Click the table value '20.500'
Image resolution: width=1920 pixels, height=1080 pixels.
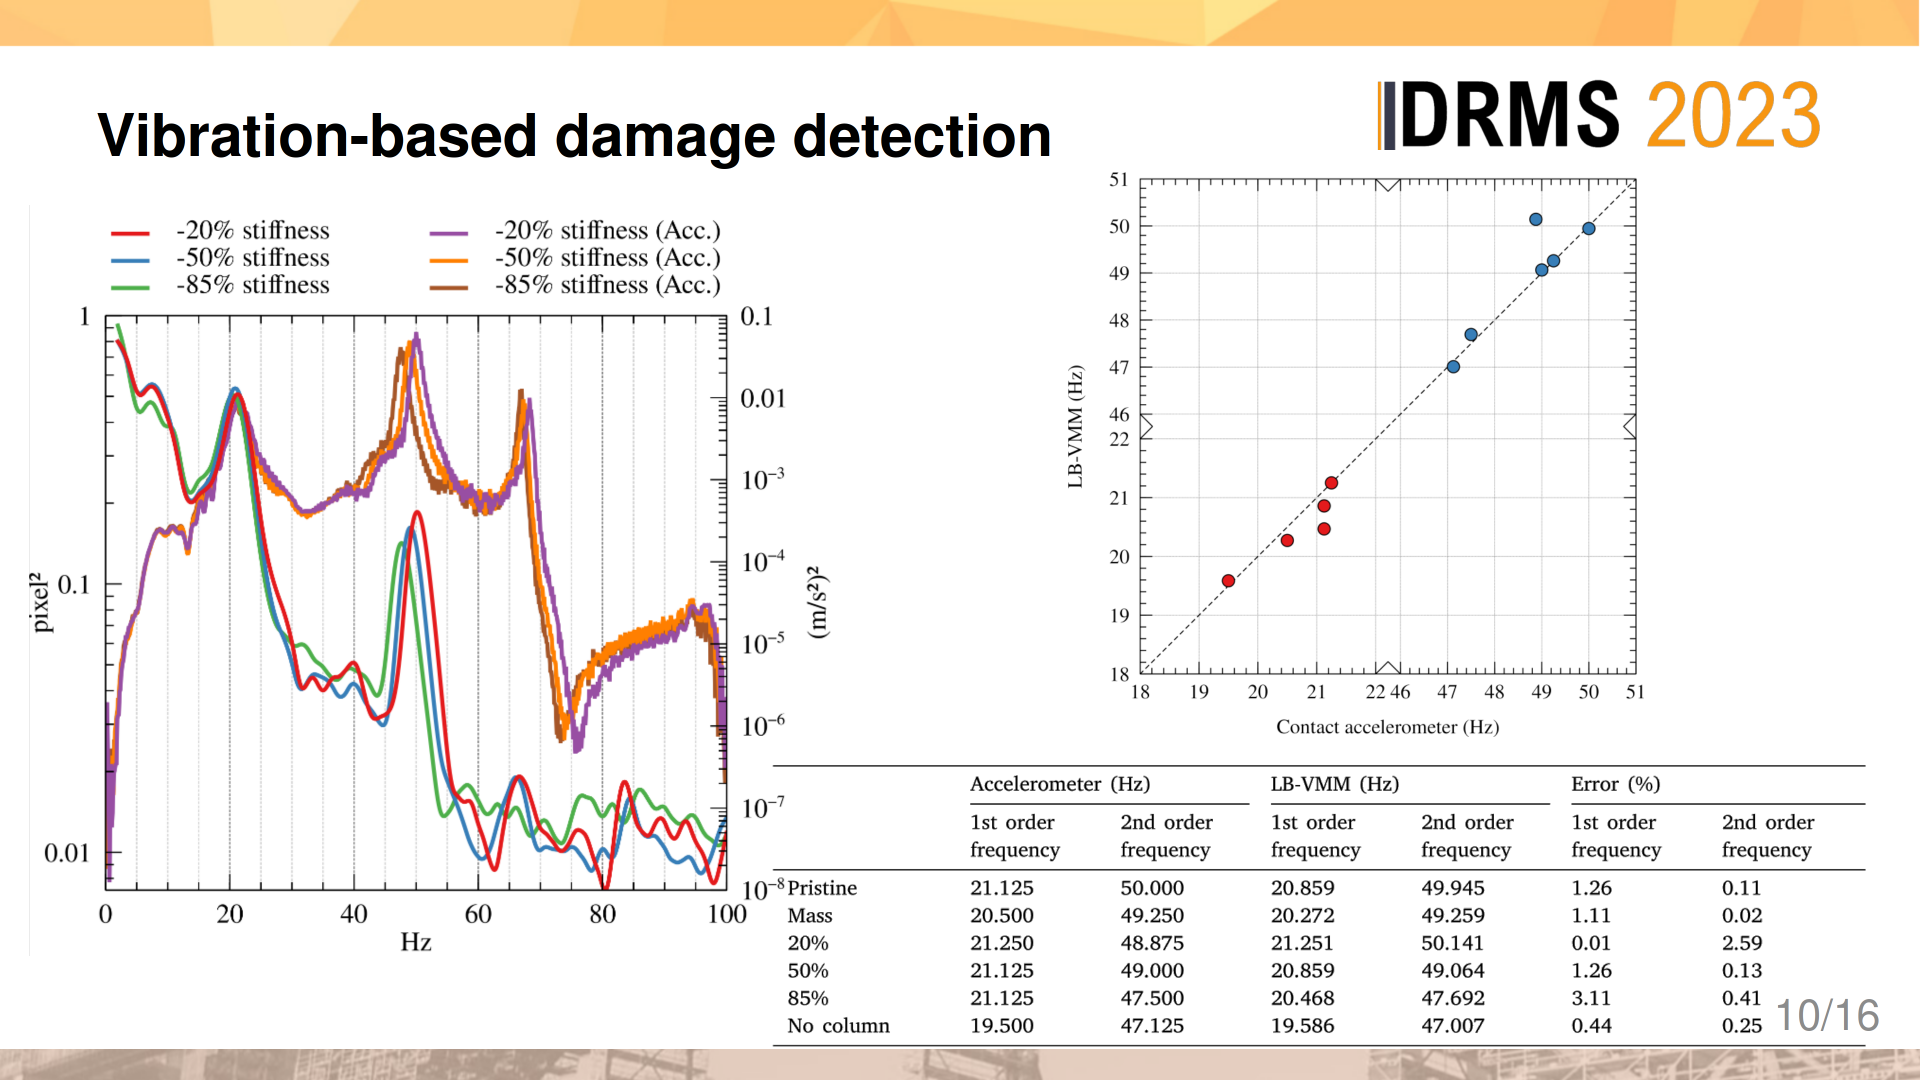click(1002, 916)
